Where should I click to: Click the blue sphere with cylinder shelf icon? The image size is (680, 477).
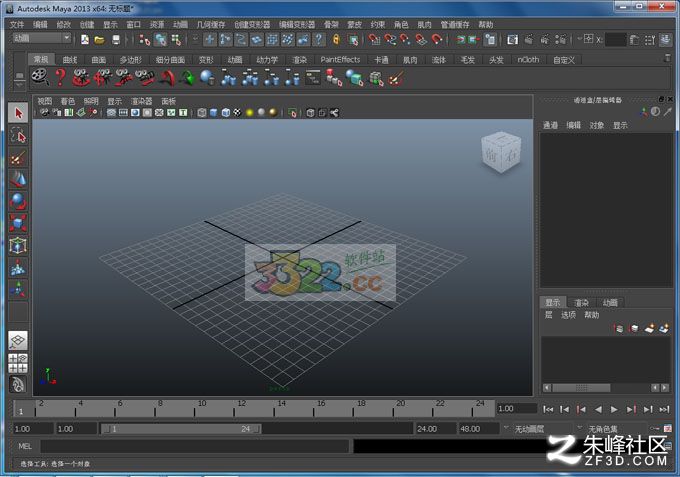[208, 78]
